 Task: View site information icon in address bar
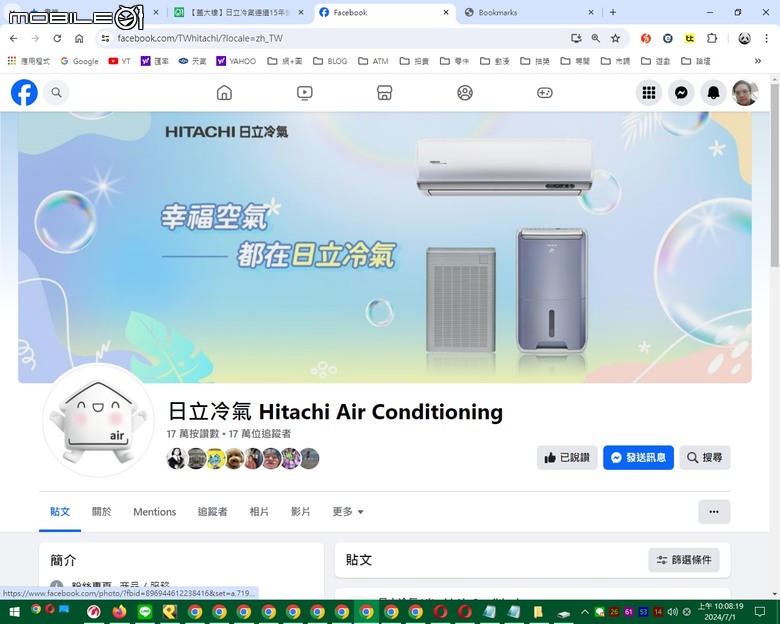pyautogui.click(x=105, y=38)
